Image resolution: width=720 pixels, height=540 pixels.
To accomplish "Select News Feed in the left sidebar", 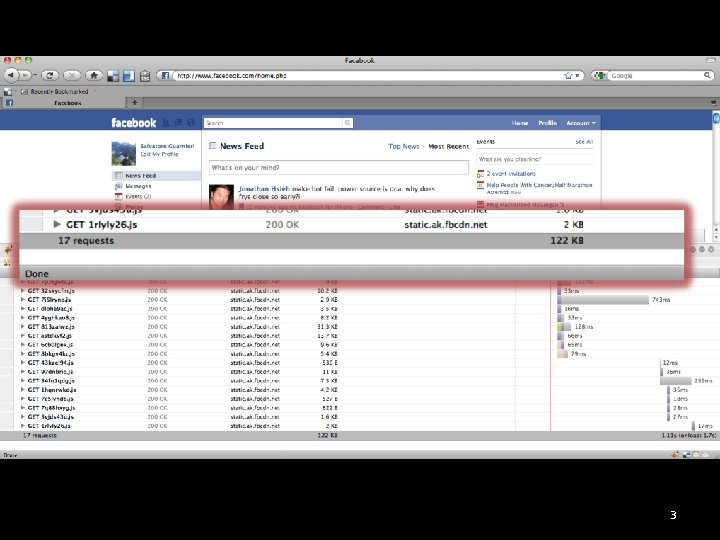I will (x=156, y=175).
